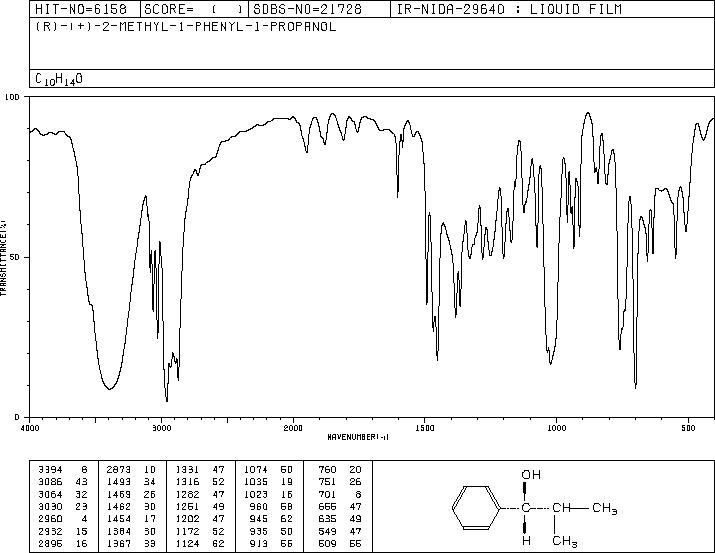Click the 2932 peak table entry
The width and height of the screenshot is (715, 553).
point(63,532)
